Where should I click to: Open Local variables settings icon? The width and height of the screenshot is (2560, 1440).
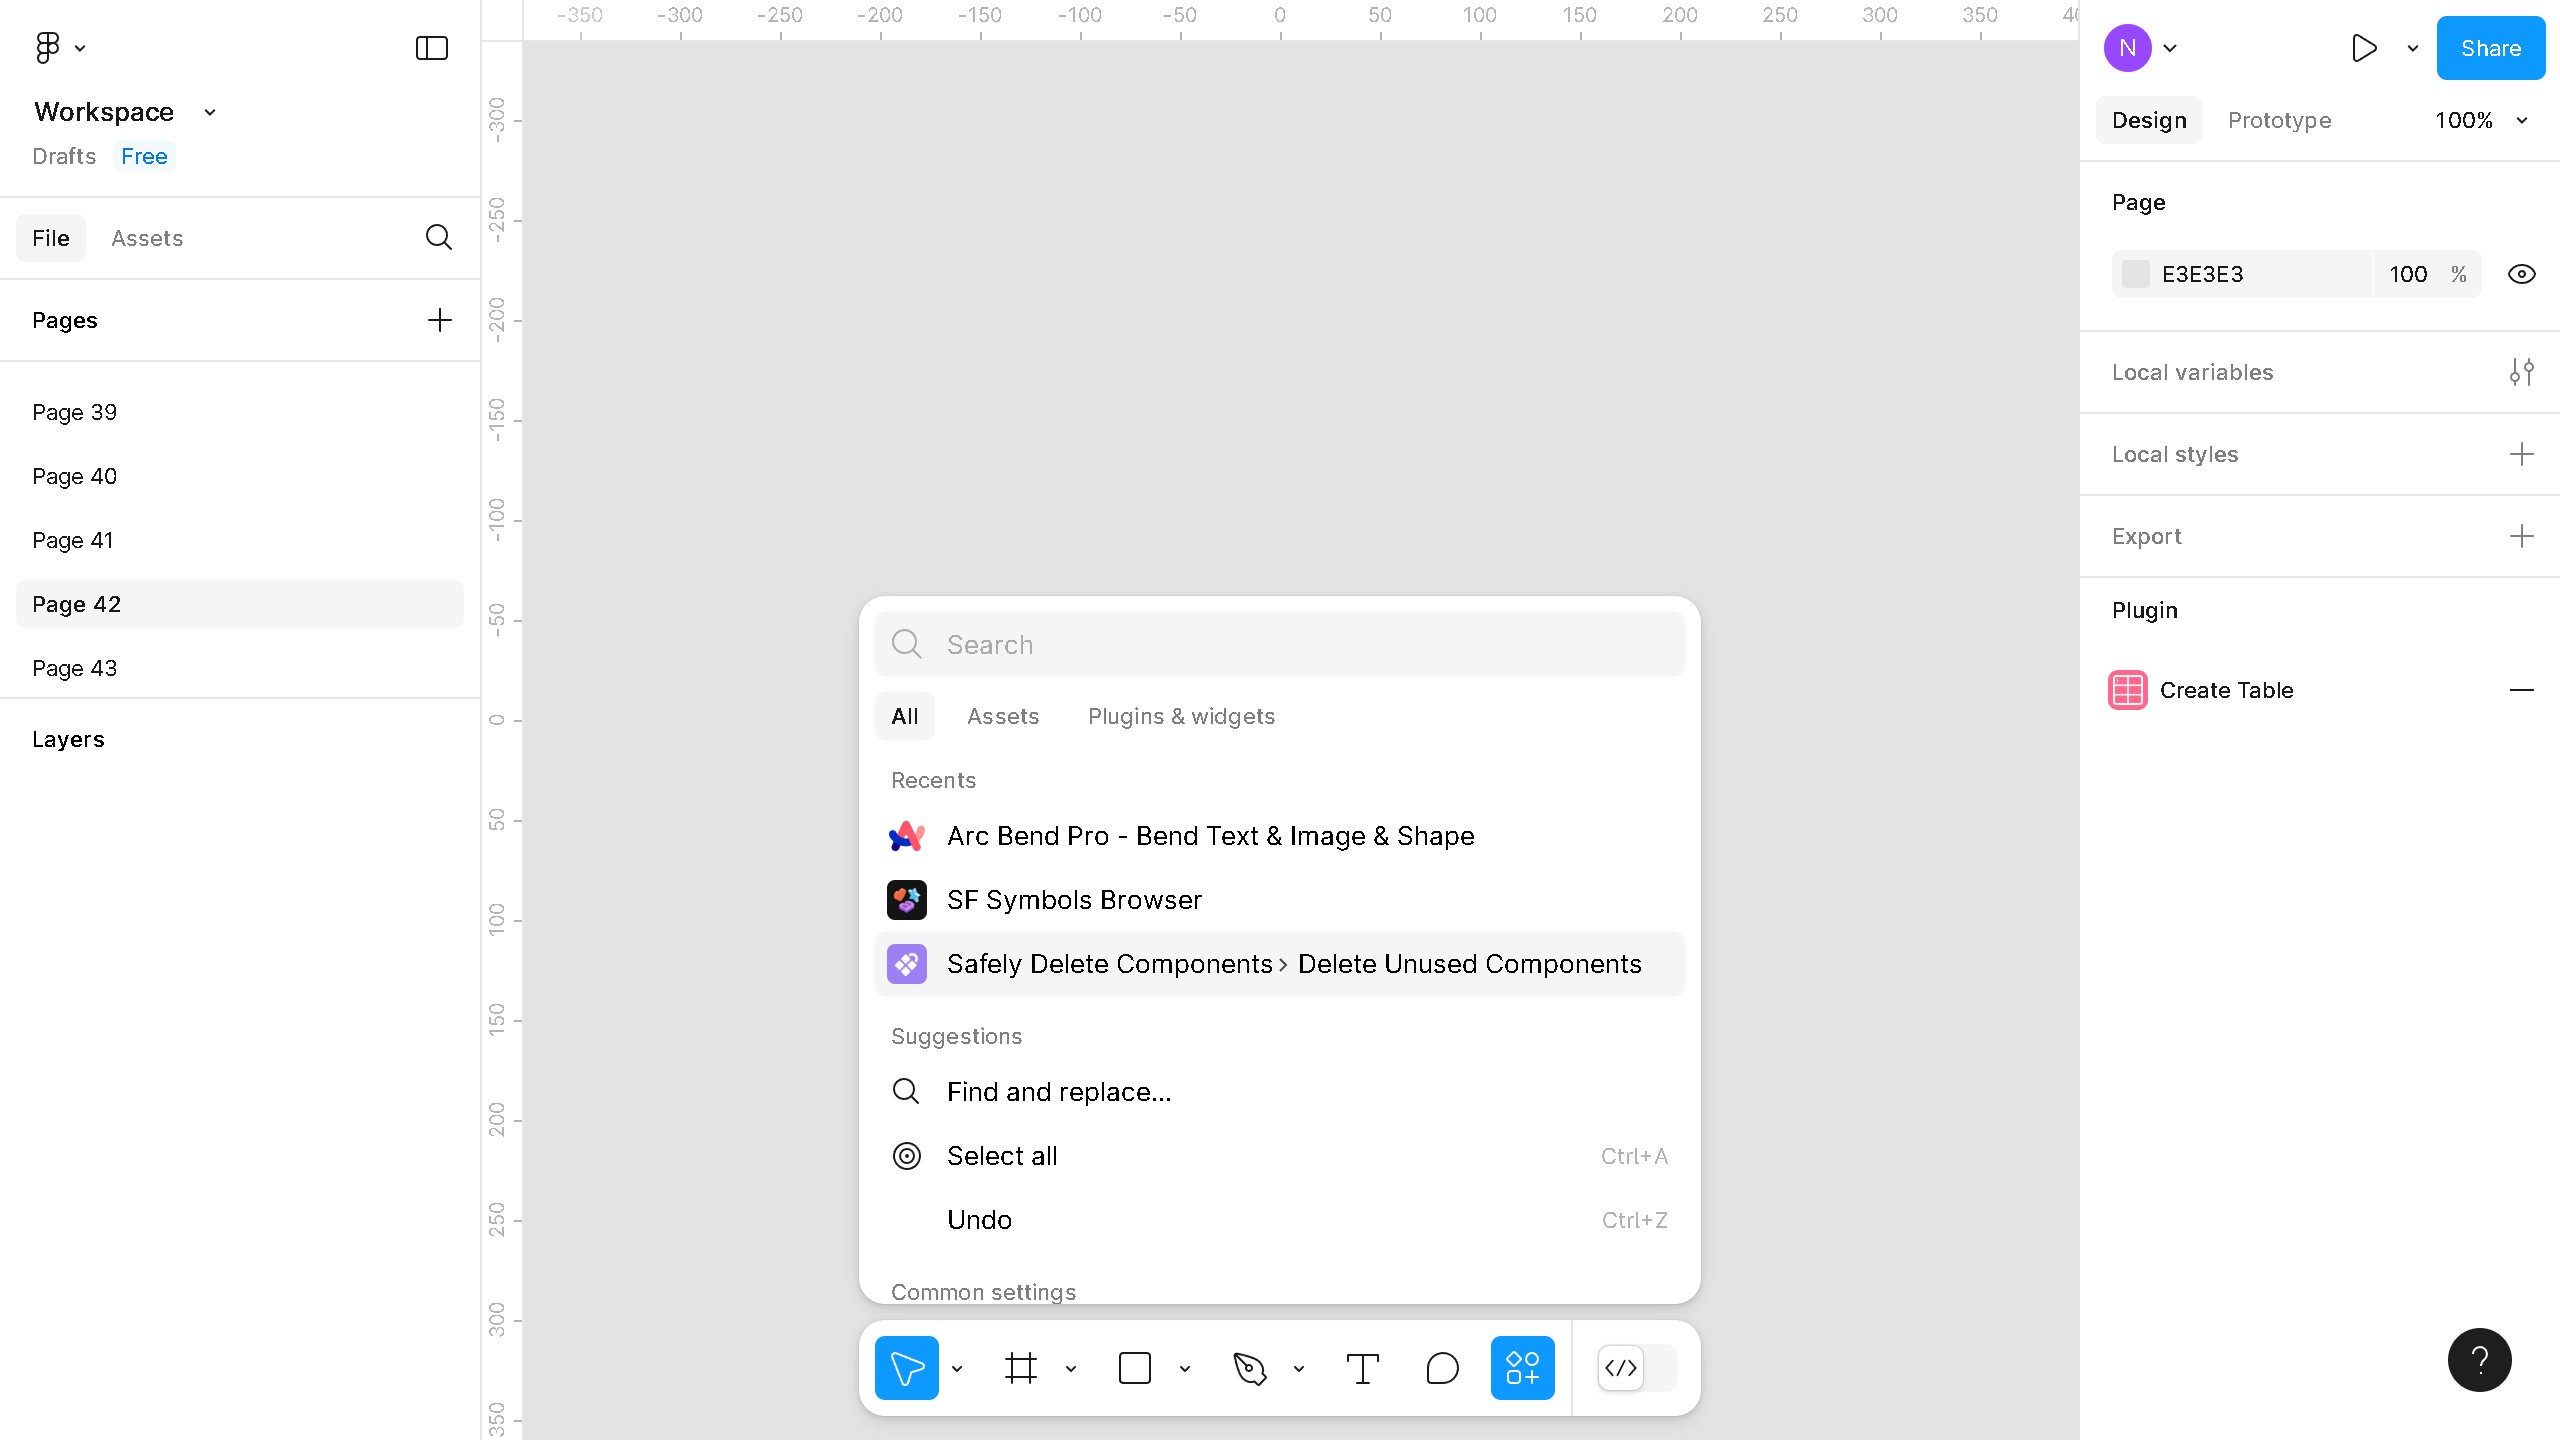coord(2521,372)
